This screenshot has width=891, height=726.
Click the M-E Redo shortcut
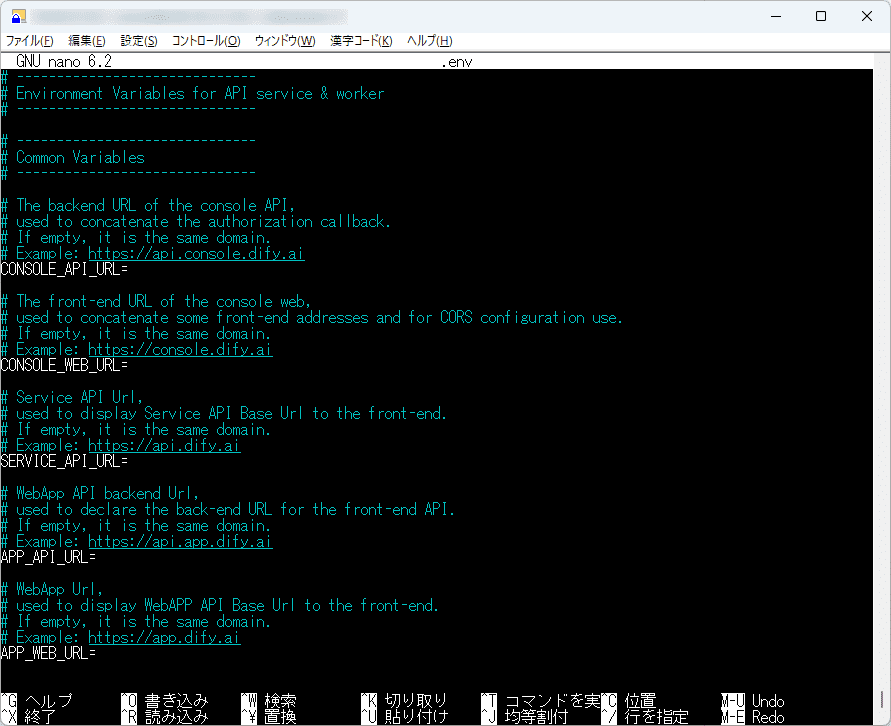point(751,716)
